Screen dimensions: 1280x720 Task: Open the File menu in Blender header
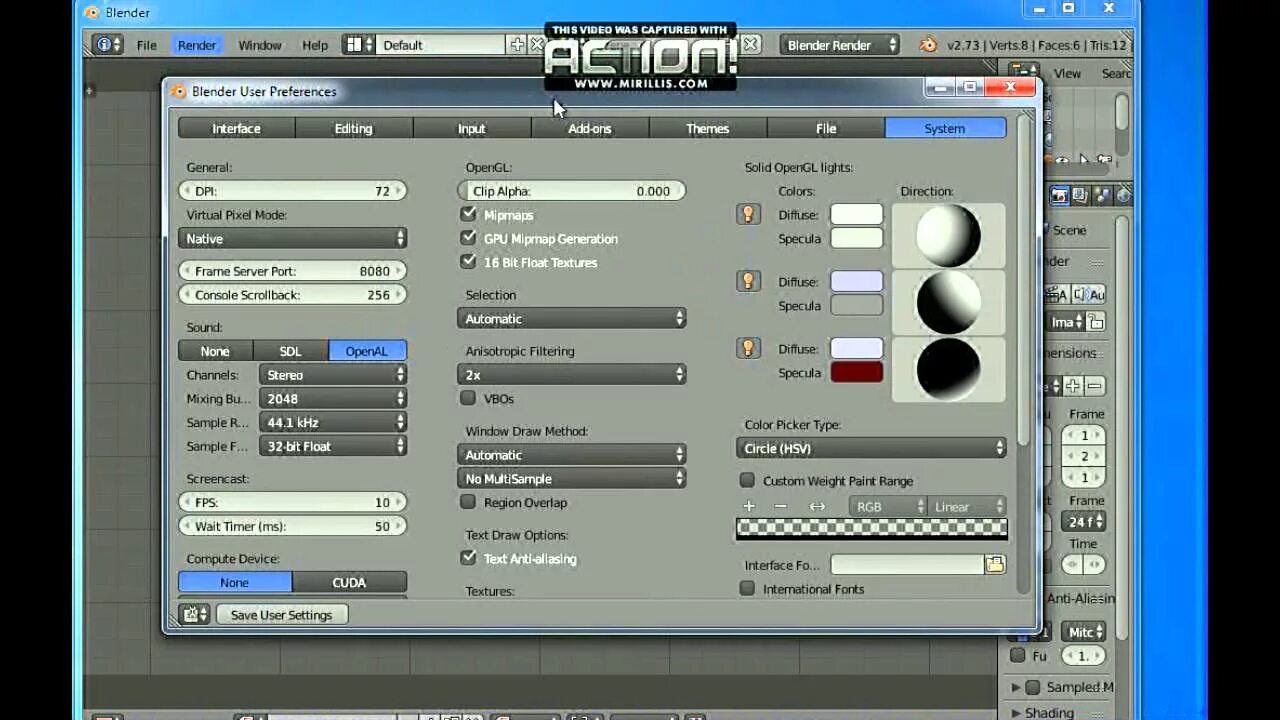click(x=146, y=45)
